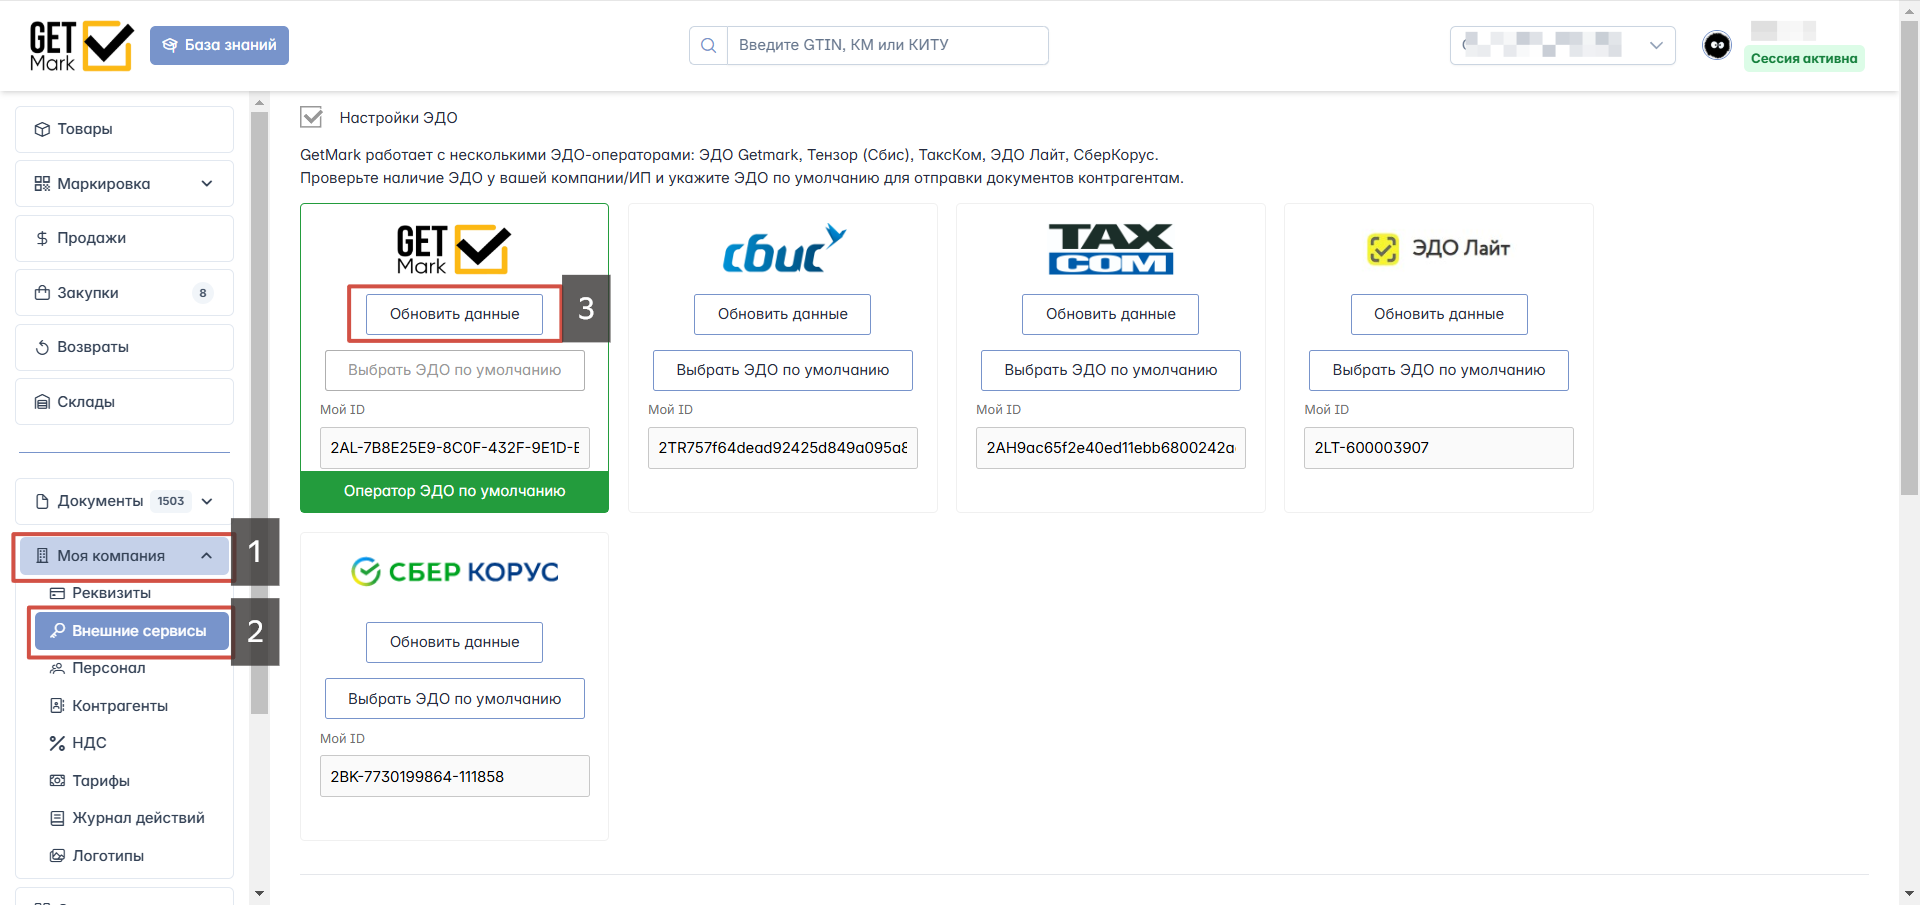Click the Склады warehouse icon
This screenshot has height=905, width=1920.
click(x=42, y=402)
